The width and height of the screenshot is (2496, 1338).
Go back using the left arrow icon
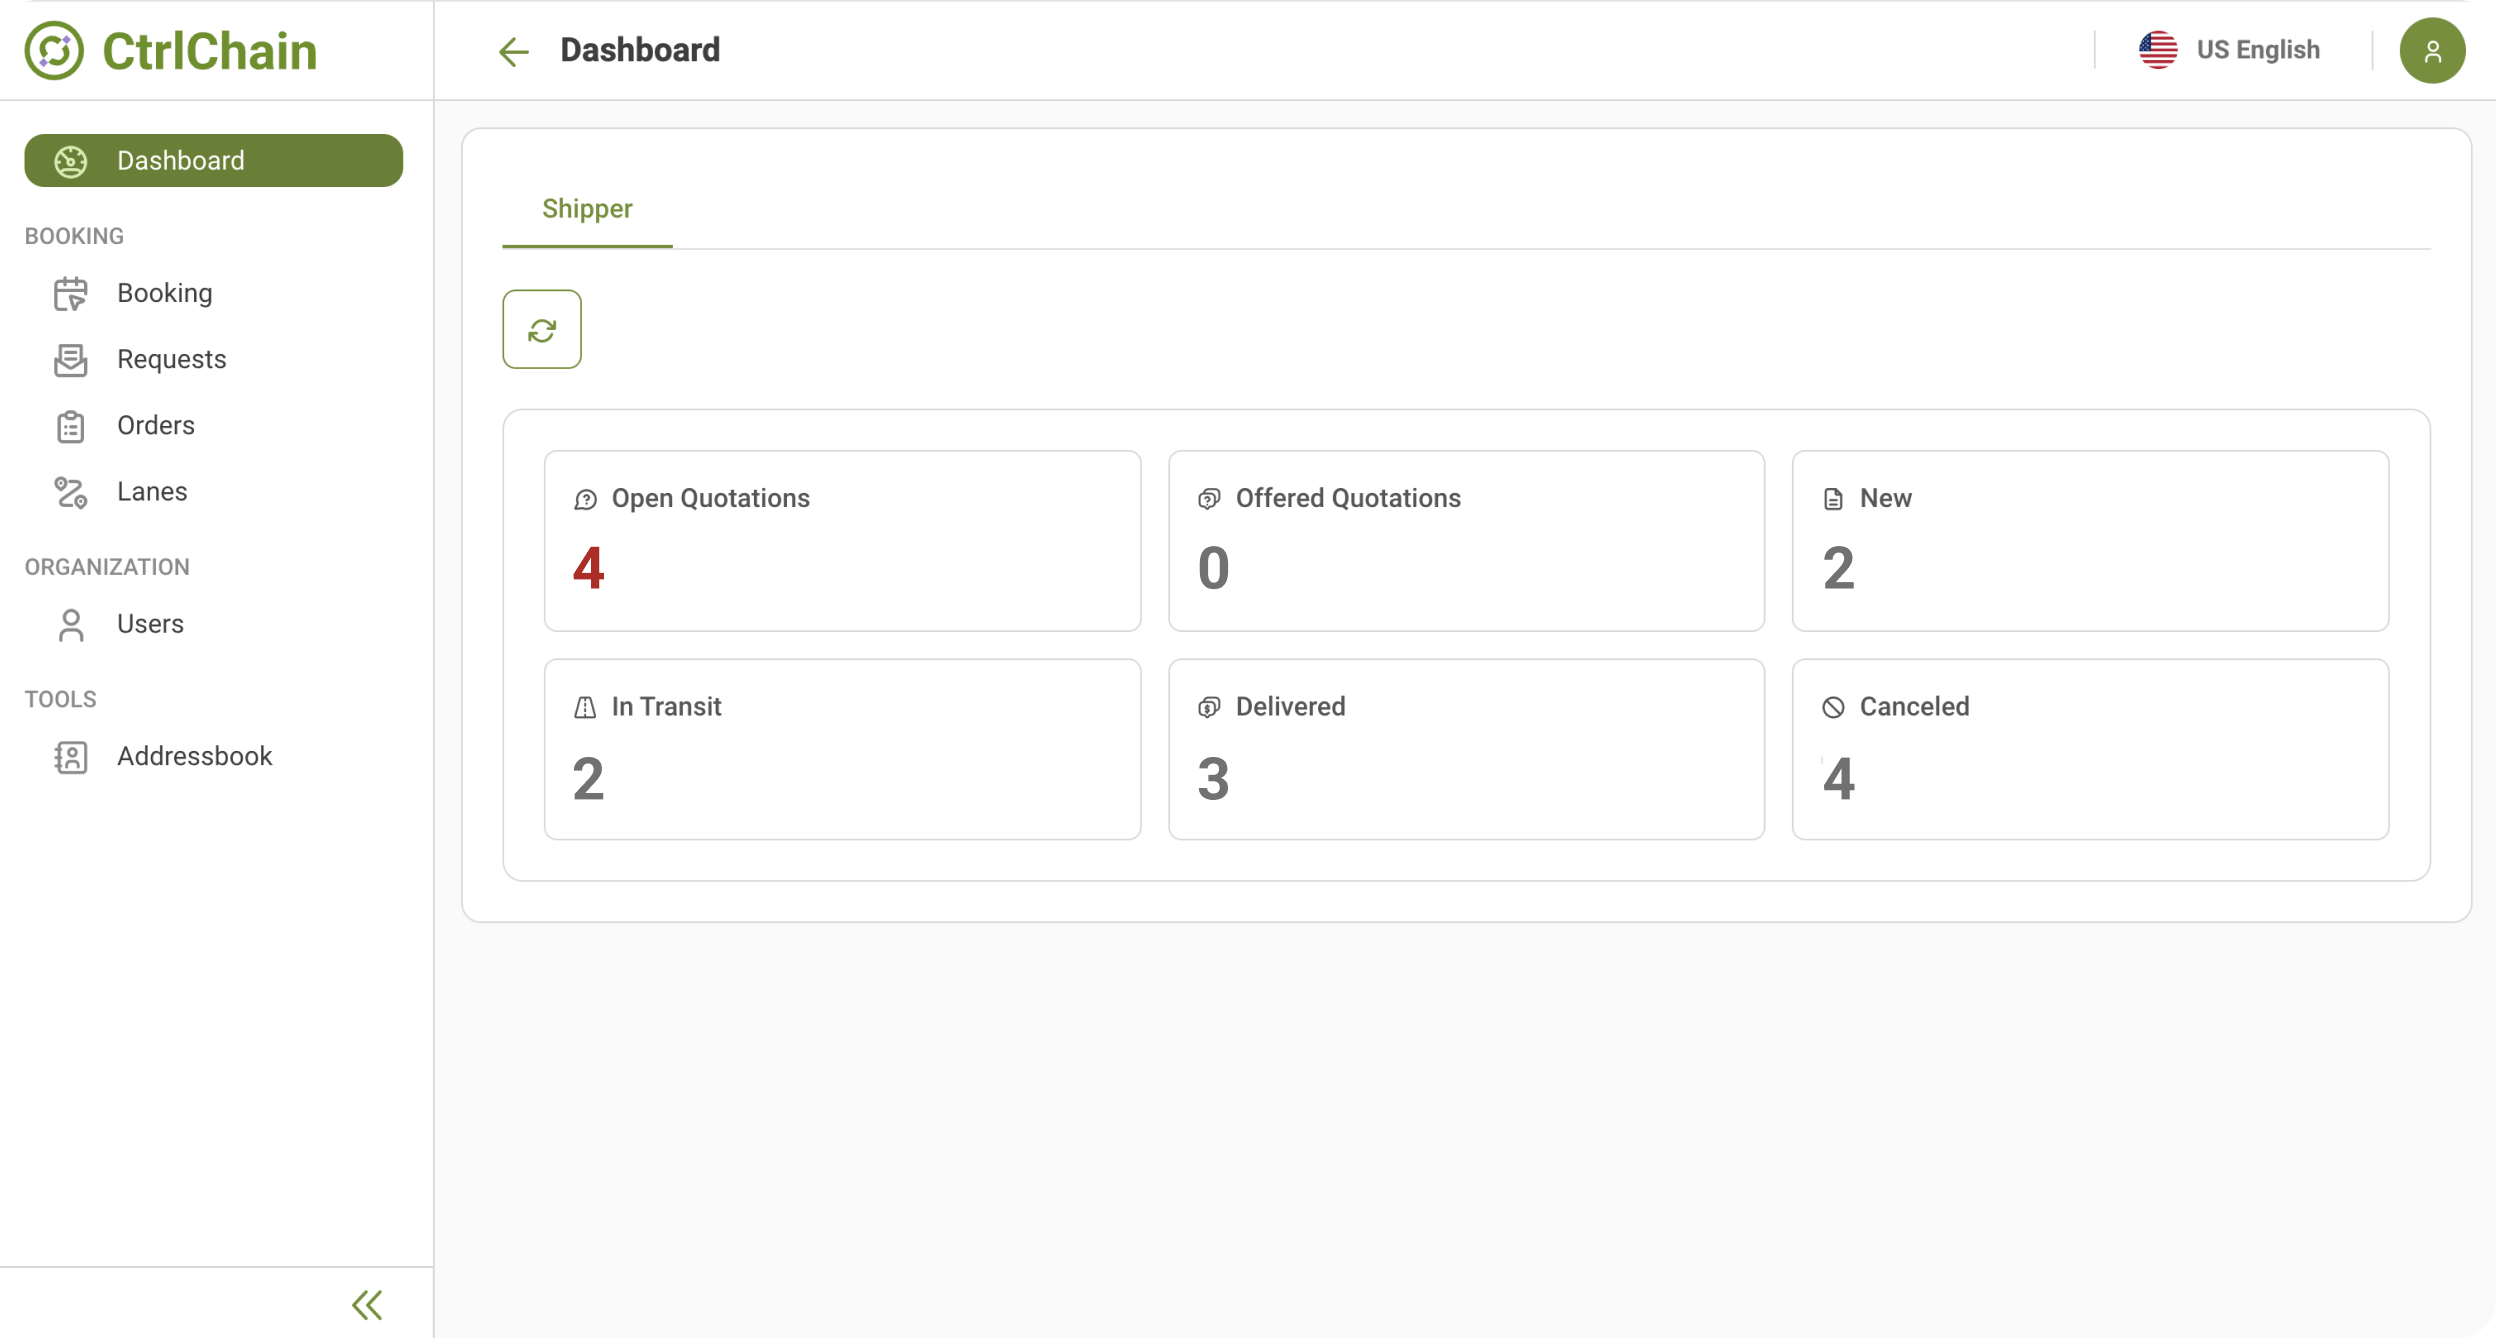coord(513,51)
